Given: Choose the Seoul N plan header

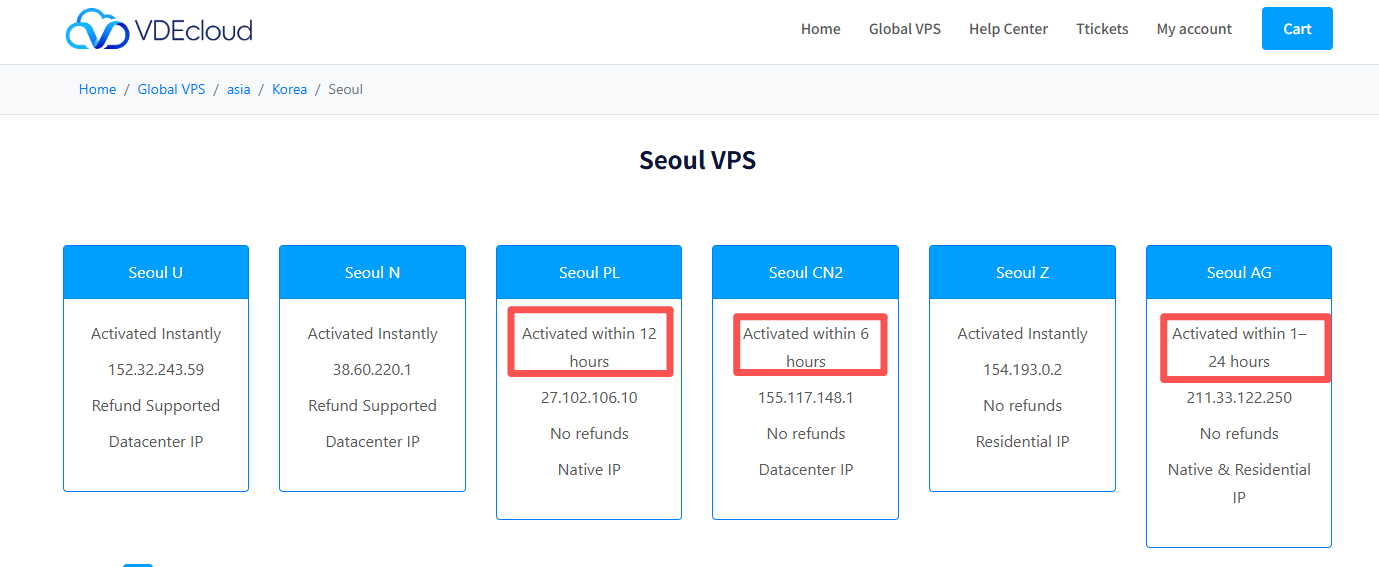Looking at the screenshot, I should [372, 272].
